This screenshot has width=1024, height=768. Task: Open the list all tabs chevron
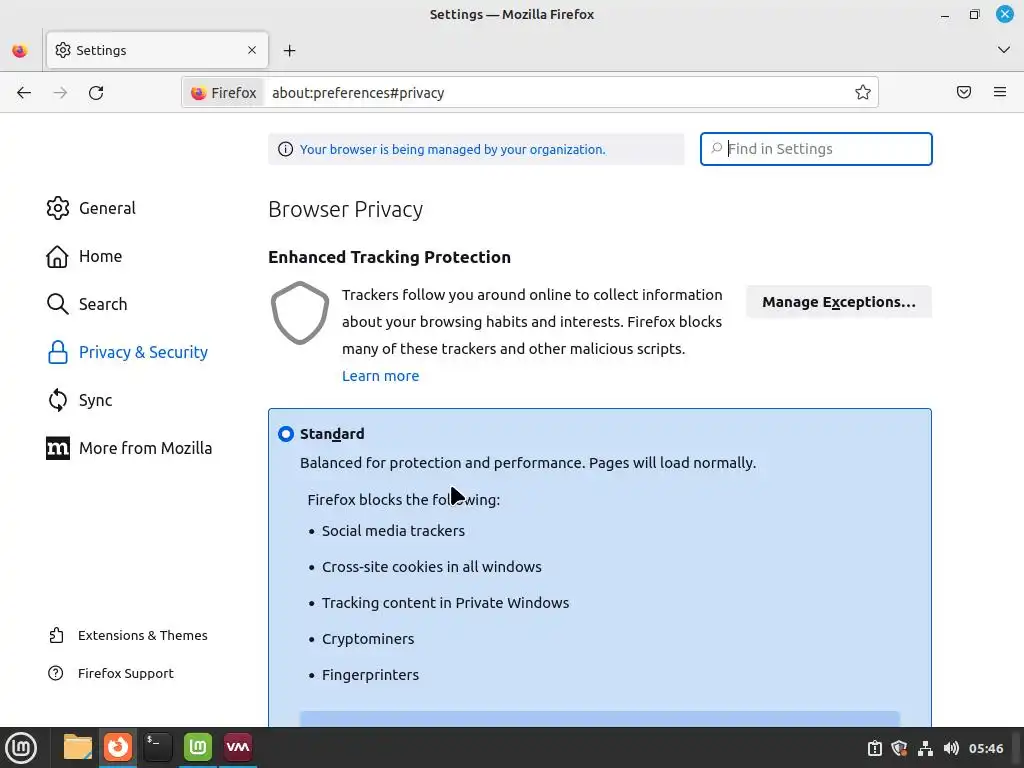tap(1004, 50)
